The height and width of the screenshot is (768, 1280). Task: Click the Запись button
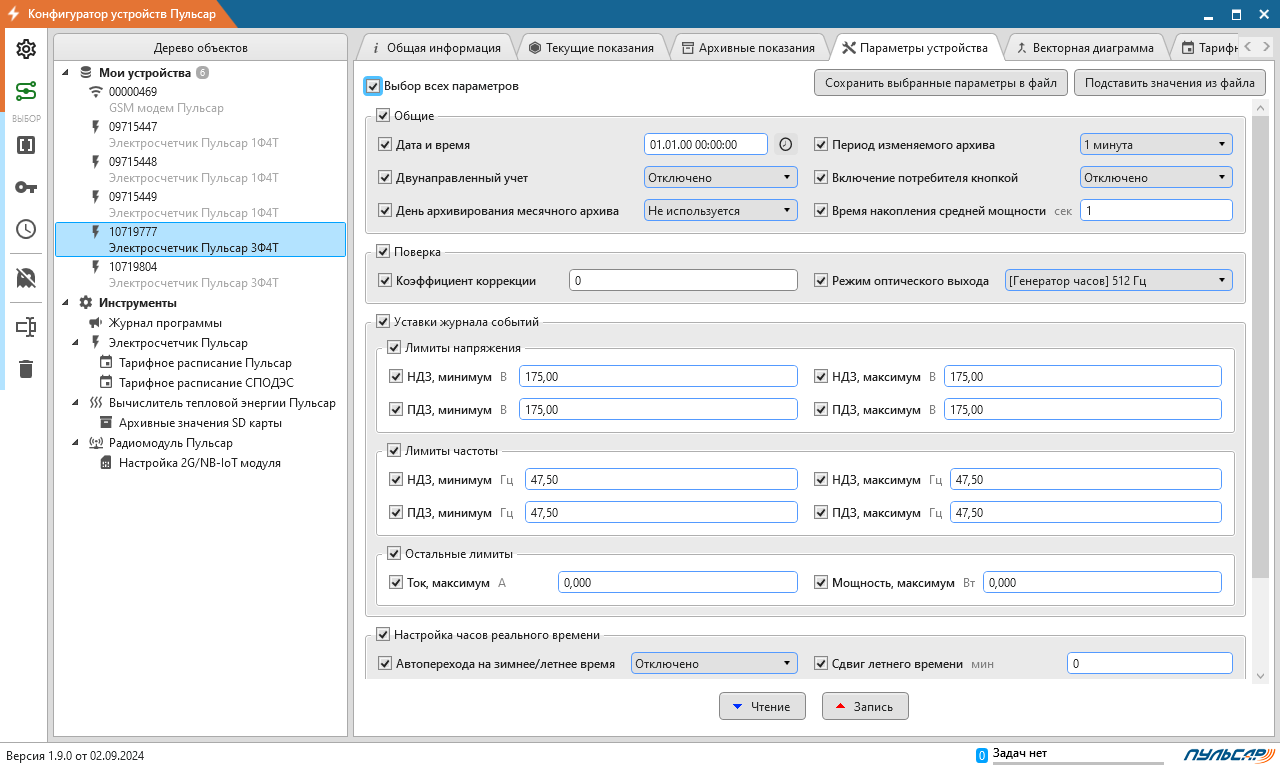click(865, 706)
